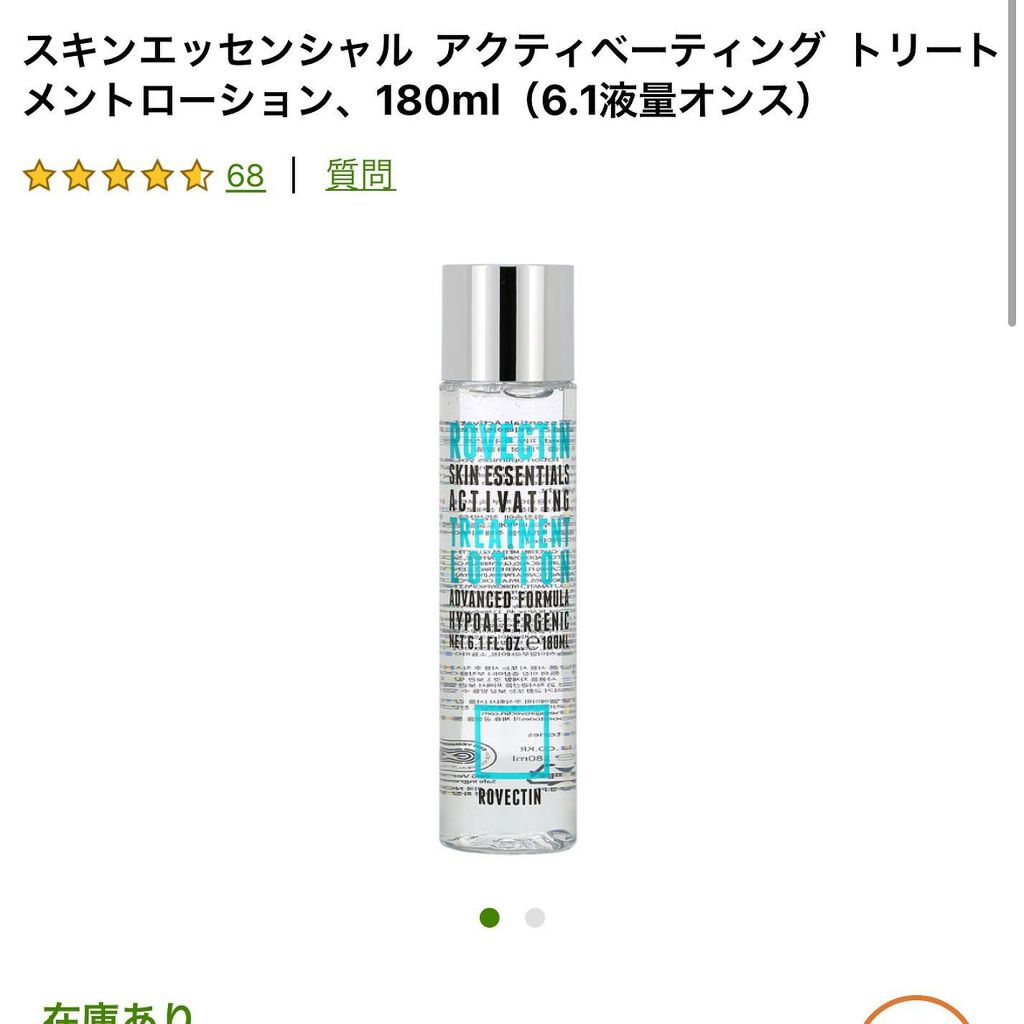Tap the small black ROVECTIN text at bottle base
This screenshot has height=1024, width=1024.
click(509, 797)
